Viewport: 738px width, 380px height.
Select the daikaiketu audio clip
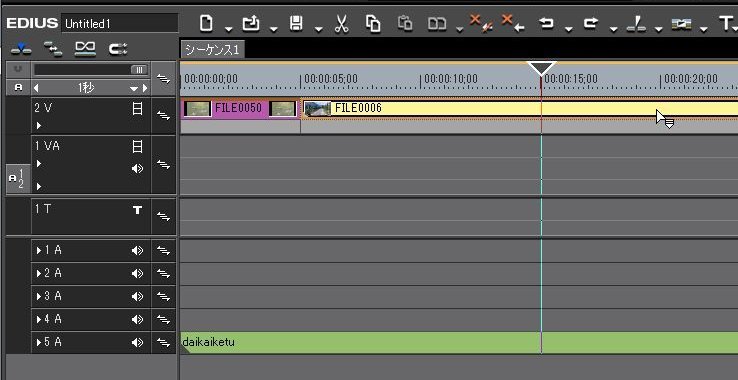pos(459,342)
